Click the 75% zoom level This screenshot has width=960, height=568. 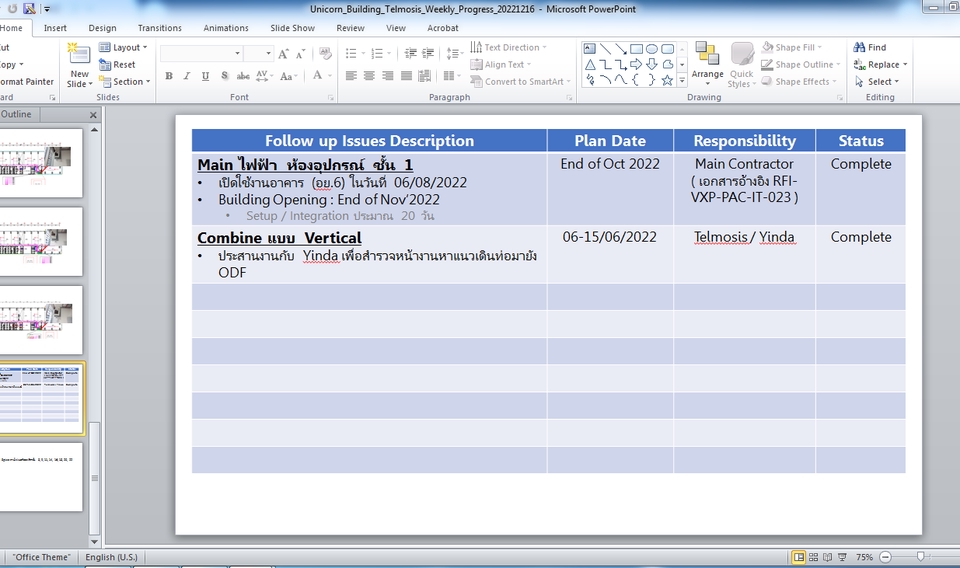pos(864,557)
